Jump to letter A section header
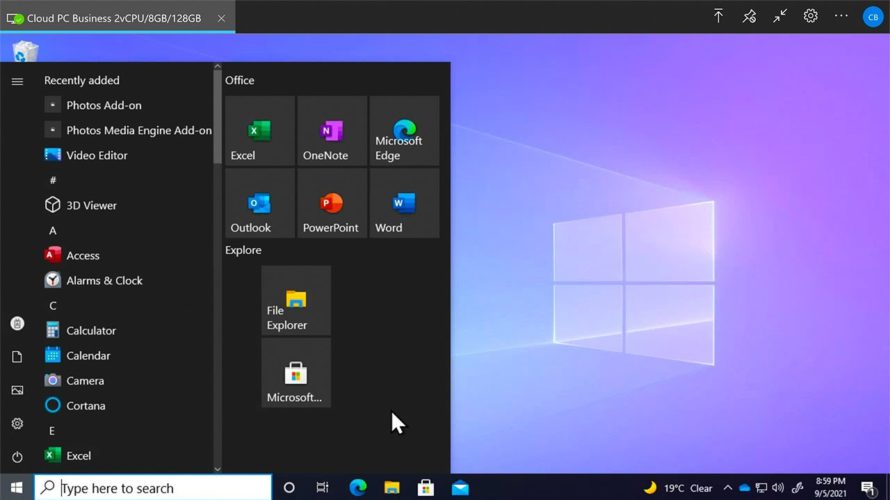Viewport: 890px width, 500px height. (x=53, y=230)
